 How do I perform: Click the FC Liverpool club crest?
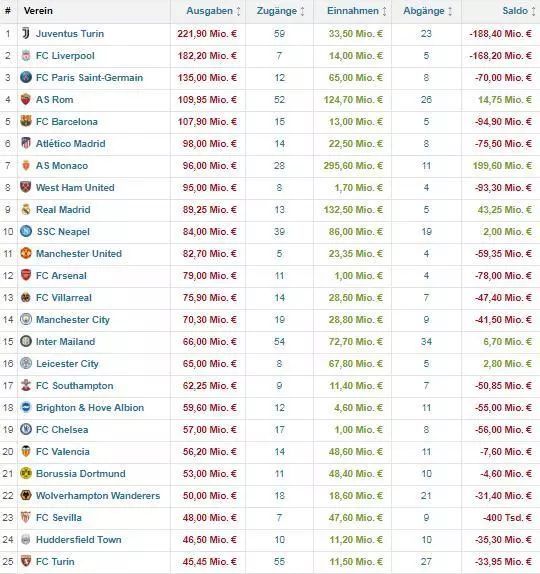click(26, 56)
